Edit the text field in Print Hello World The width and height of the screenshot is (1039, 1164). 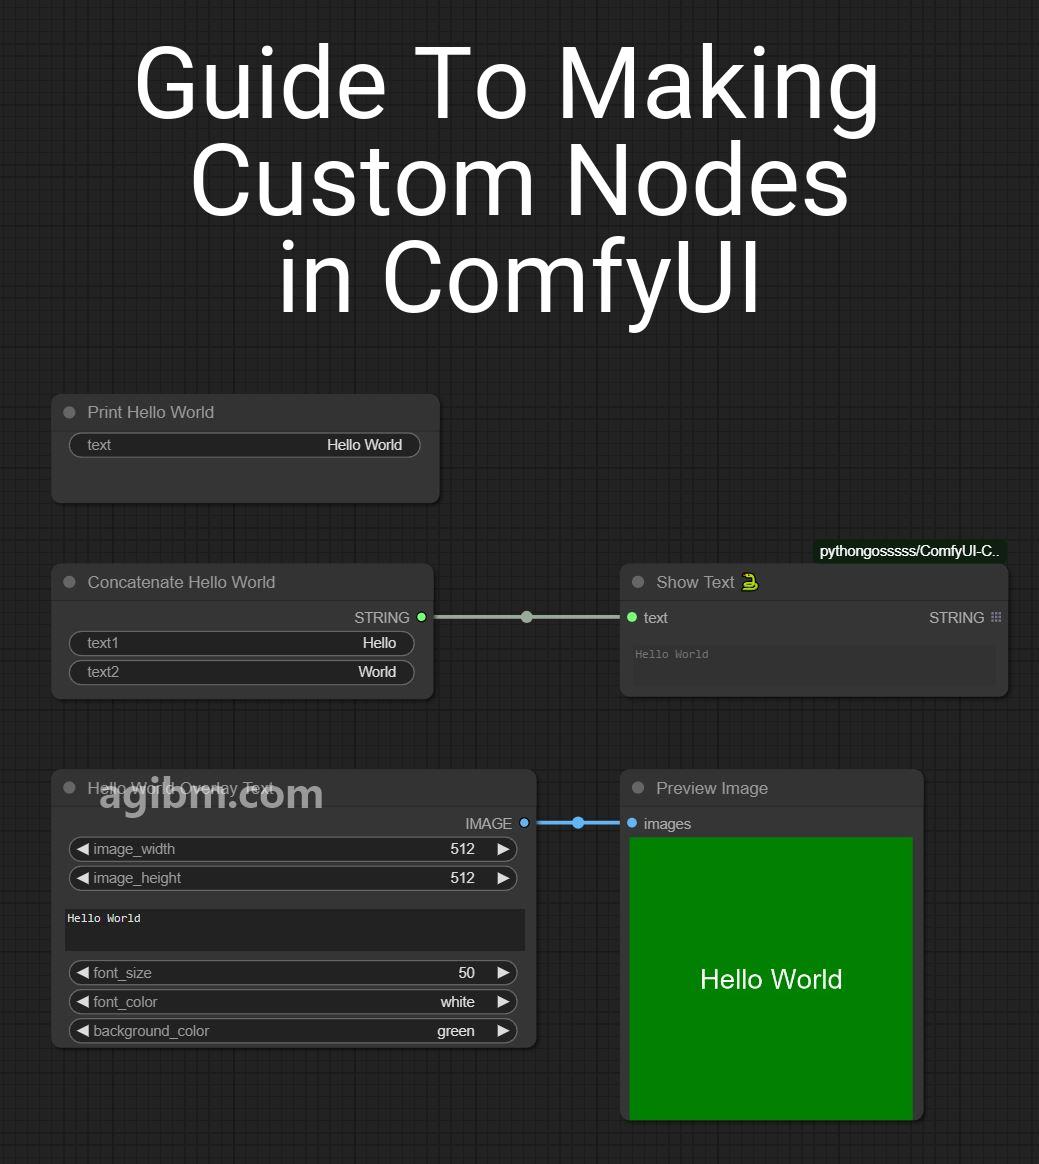coord(244,445)
